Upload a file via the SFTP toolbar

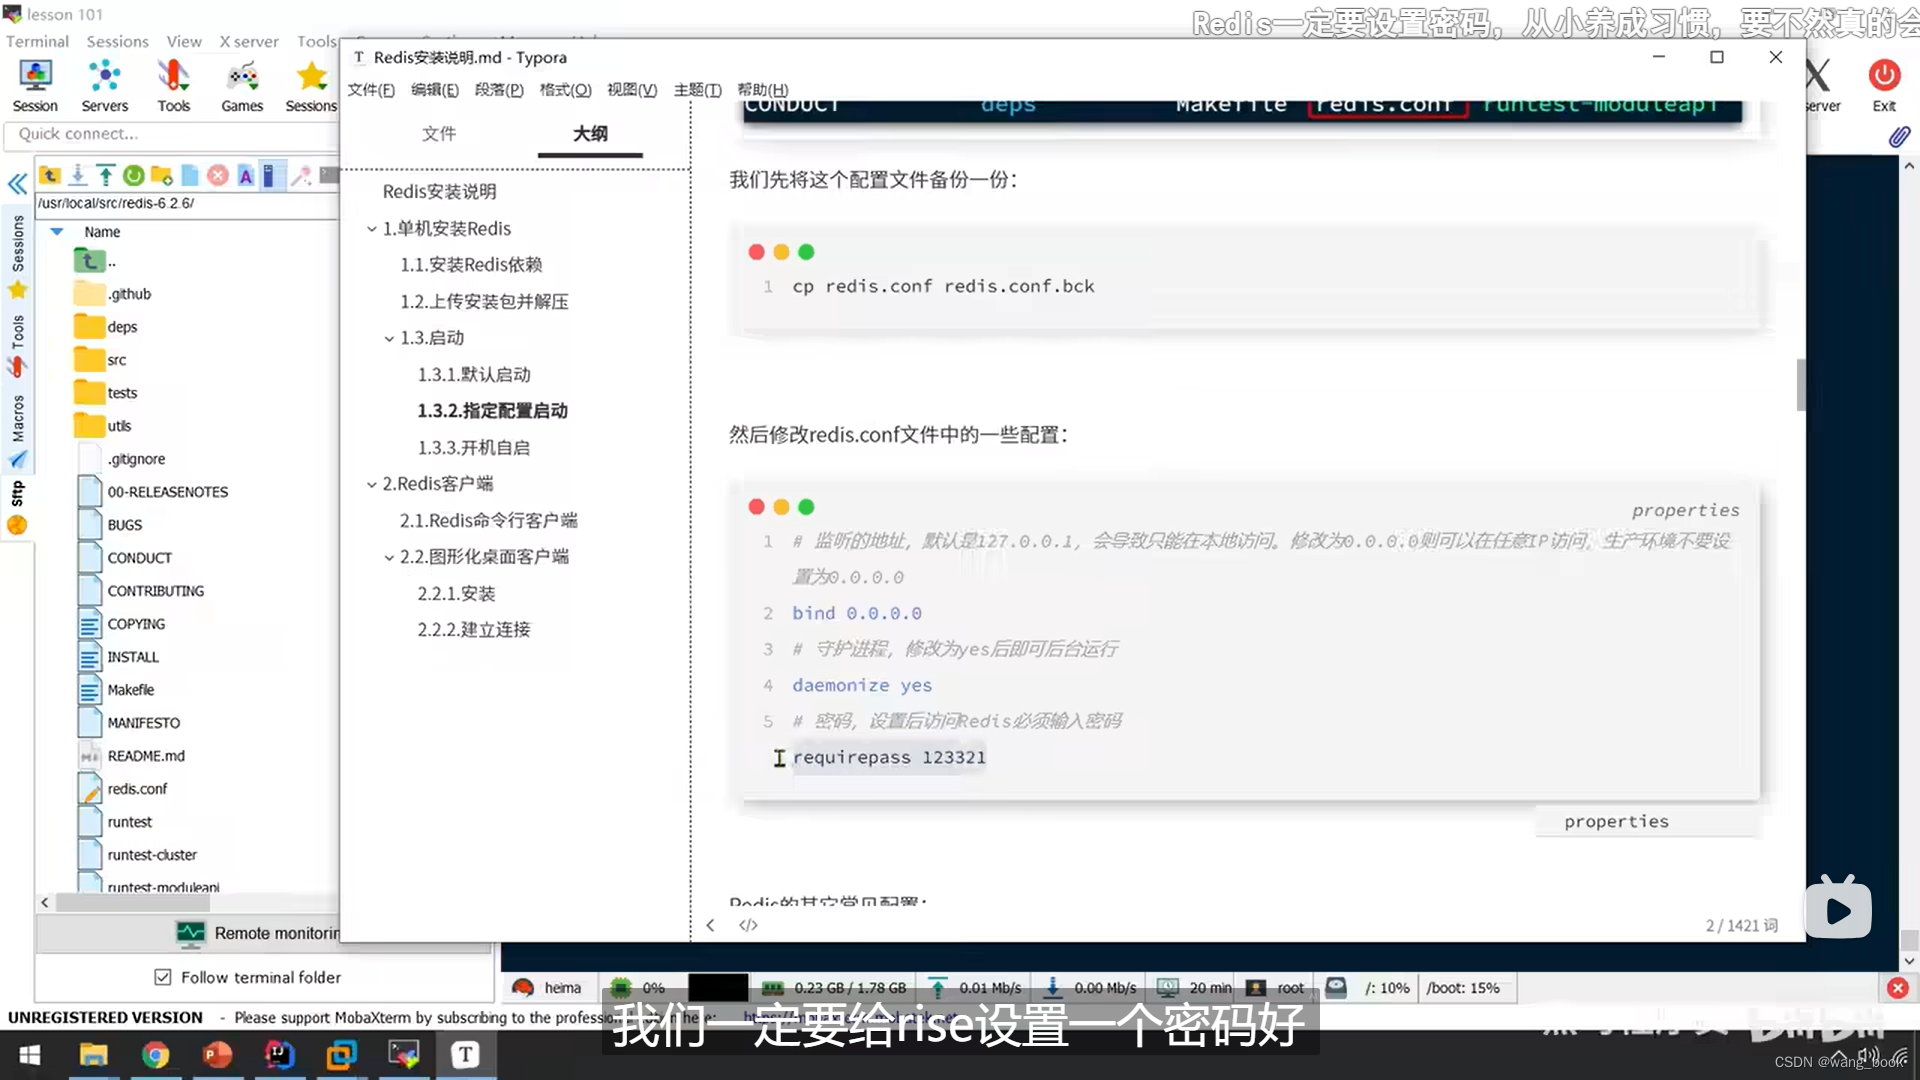coord(105,175)
